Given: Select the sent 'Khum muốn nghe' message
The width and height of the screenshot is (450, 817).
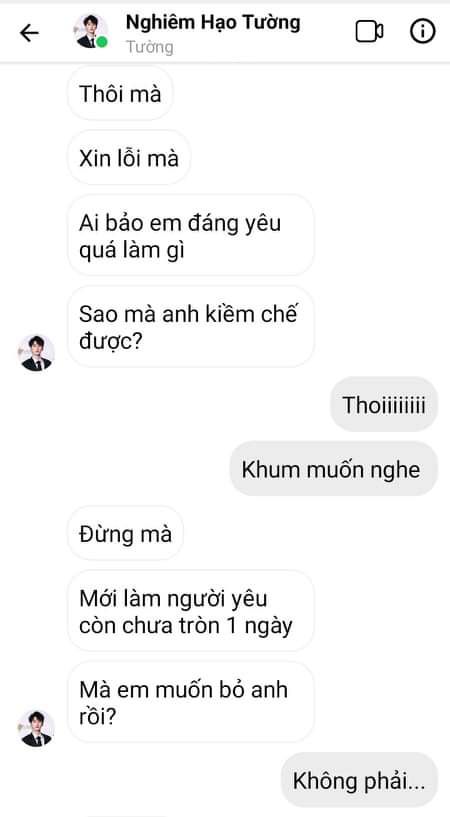Looking at the screenshot, I should (x=333, y=469).
